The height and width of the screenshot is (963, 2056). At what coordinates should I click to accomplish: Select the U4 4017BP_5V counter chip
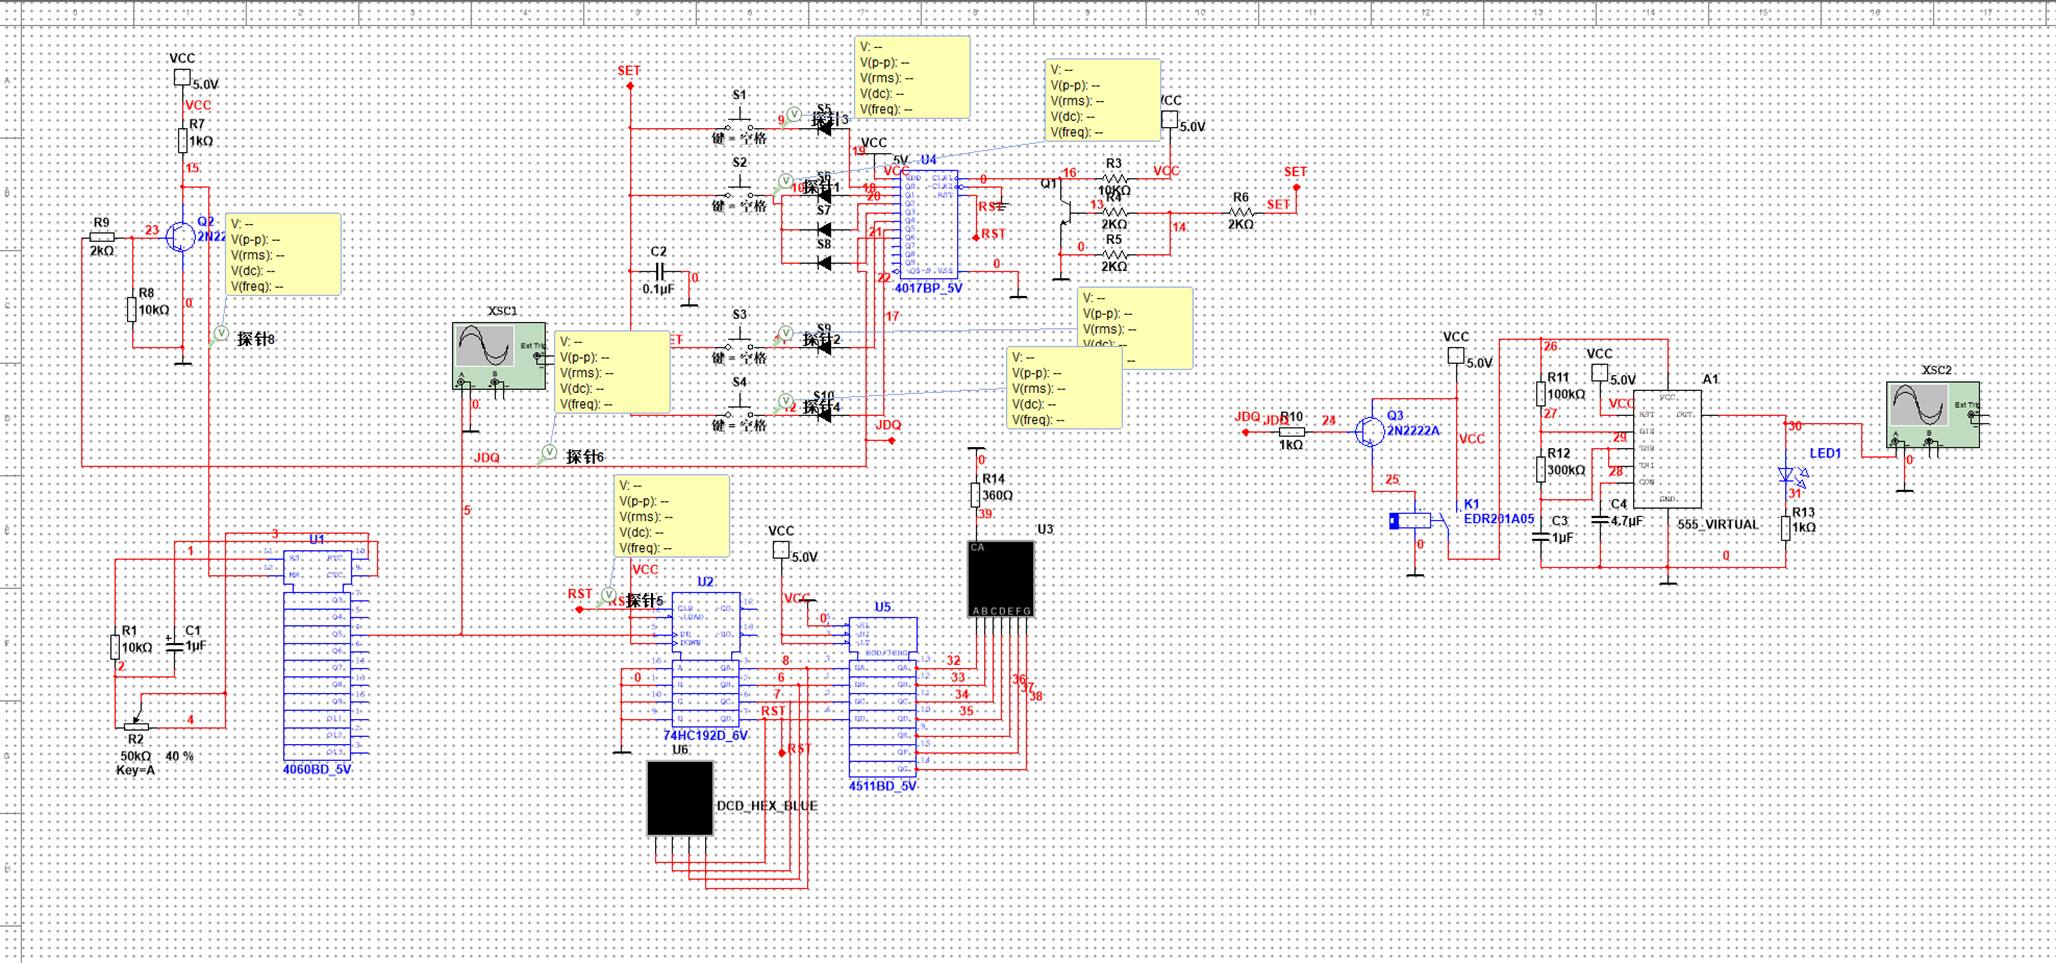tap(930, 225)
